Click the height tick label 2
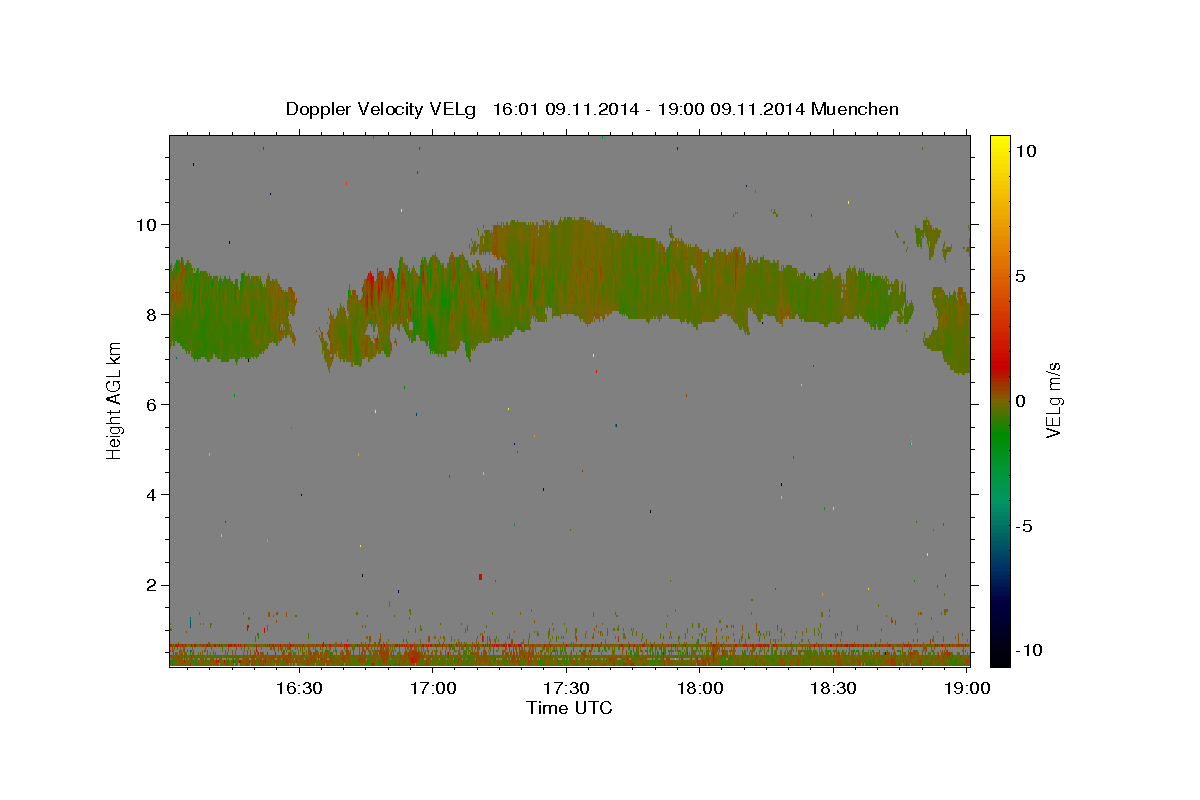This screenshot has width=1200, height=800. (150, 585)
